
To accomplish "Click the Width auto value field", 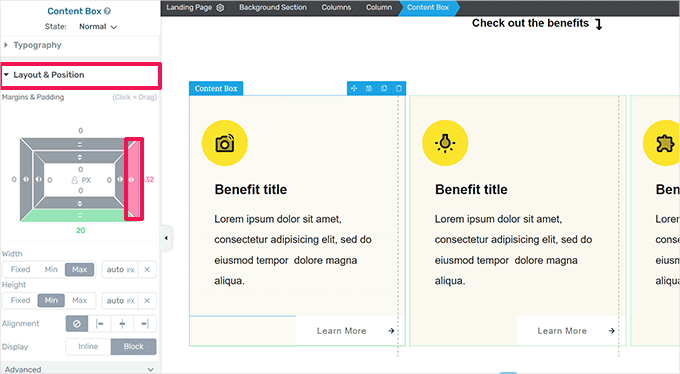I will pos(120,270).
